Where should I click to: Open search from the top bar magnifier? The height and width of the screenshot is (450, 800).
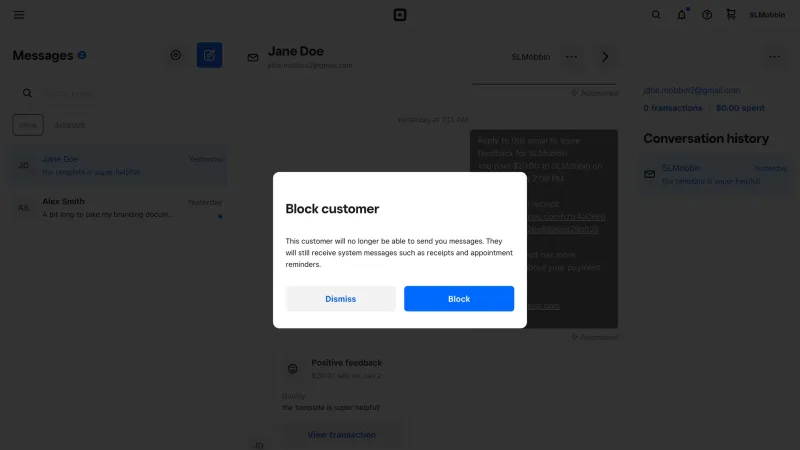(x=656, y=15)
